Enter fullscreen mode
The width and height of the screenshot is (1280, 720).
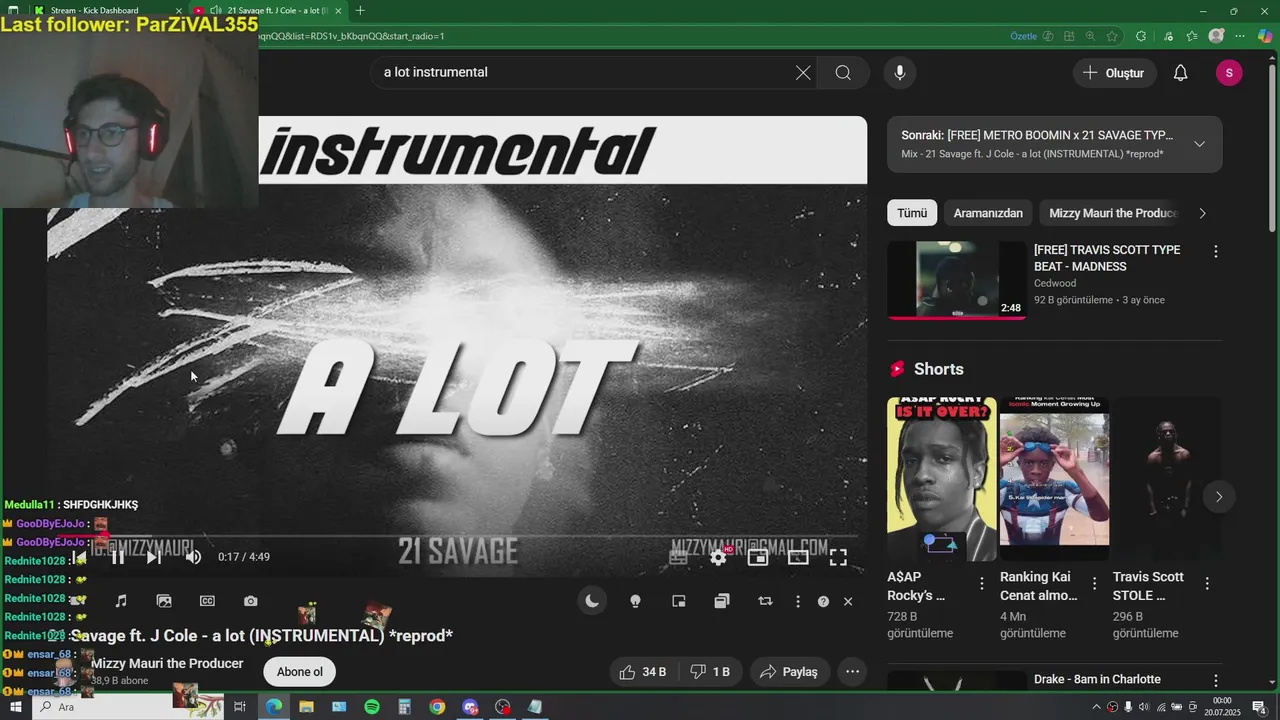tap(838, 557)
